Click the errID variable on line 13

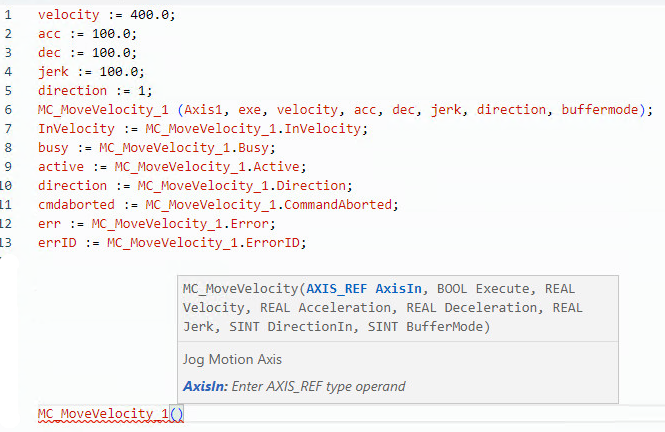point(56,242)
